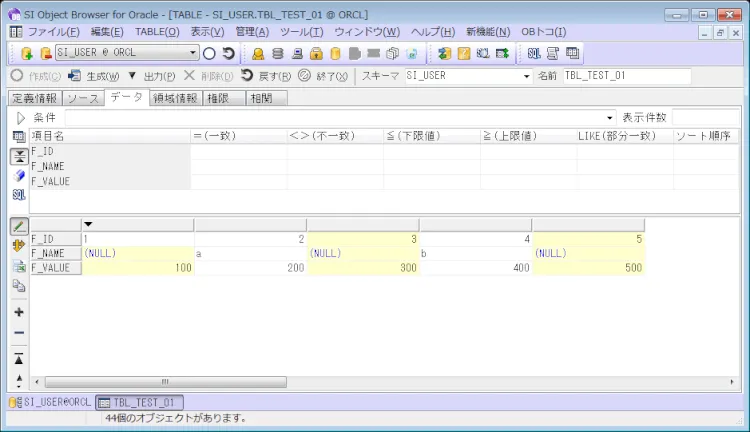The width and height of the screenshot is (750, 432).
Task: Click the black triangle in first data column header
Action: [88, 224]
